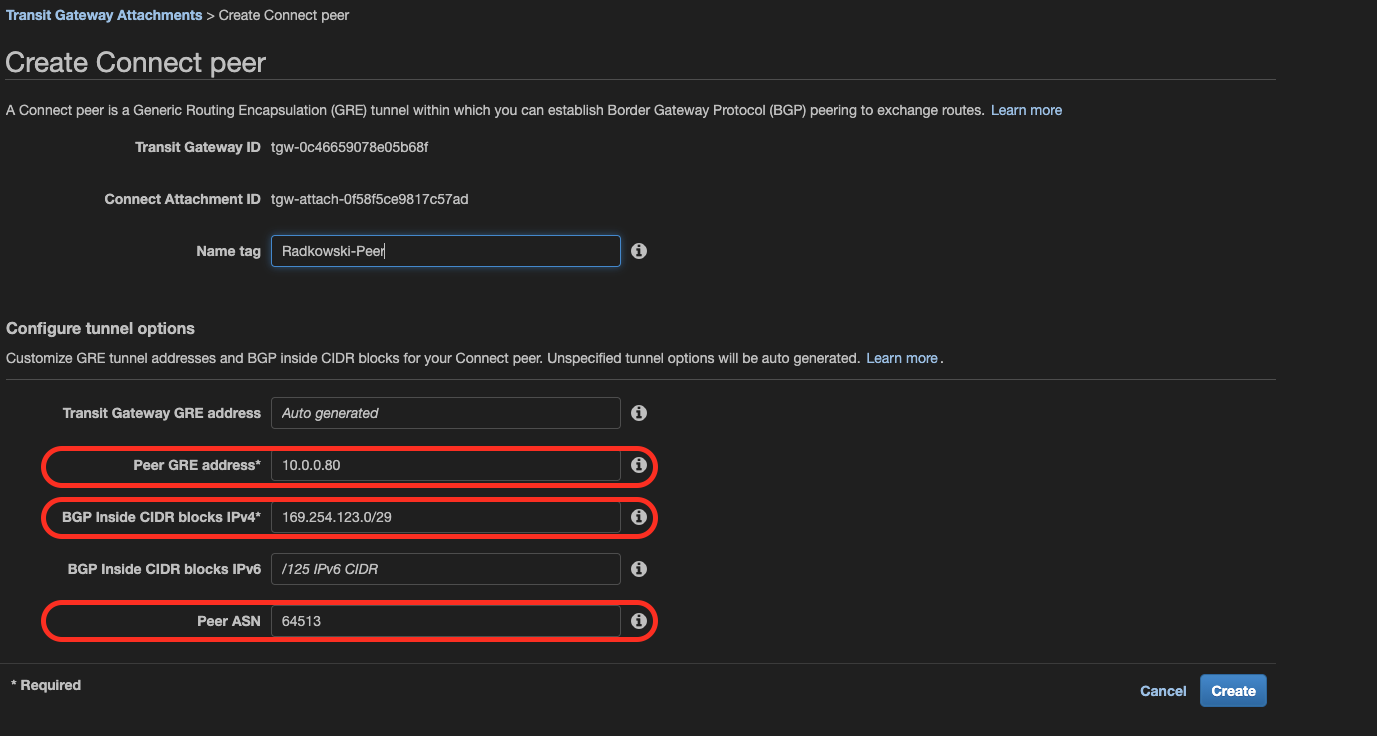The image size is (1377, 736).
Task: Focus the Name tag input field
Action: point(446,251)
